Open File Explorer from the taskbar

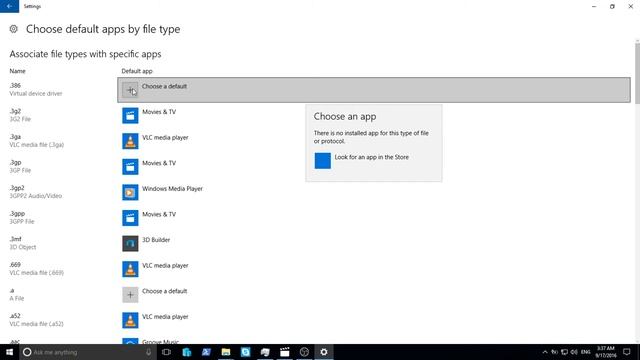(226, 352)
